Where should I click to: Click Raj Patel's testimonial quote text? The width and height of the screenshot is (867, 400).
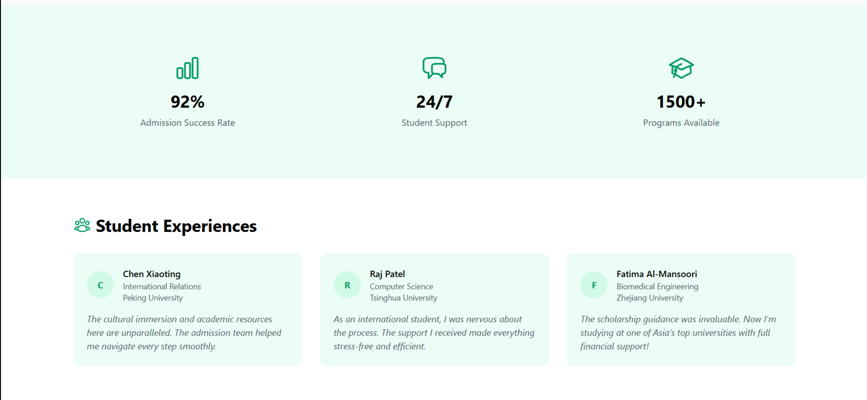click(x=433, y=333)
